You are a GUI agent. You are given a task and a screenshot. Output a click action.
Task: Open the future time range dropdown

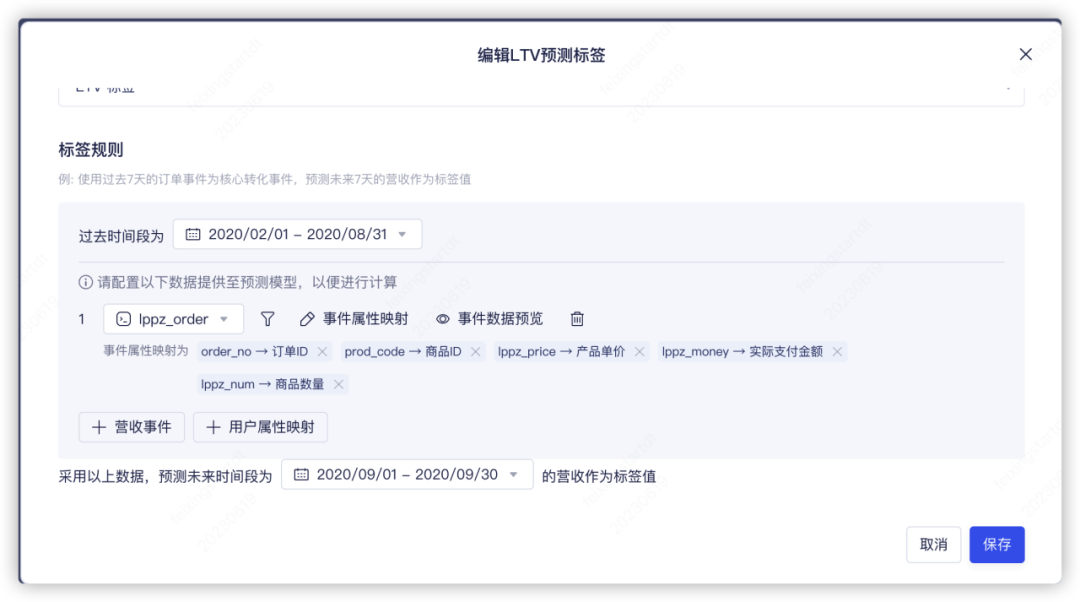pos(513,474)
